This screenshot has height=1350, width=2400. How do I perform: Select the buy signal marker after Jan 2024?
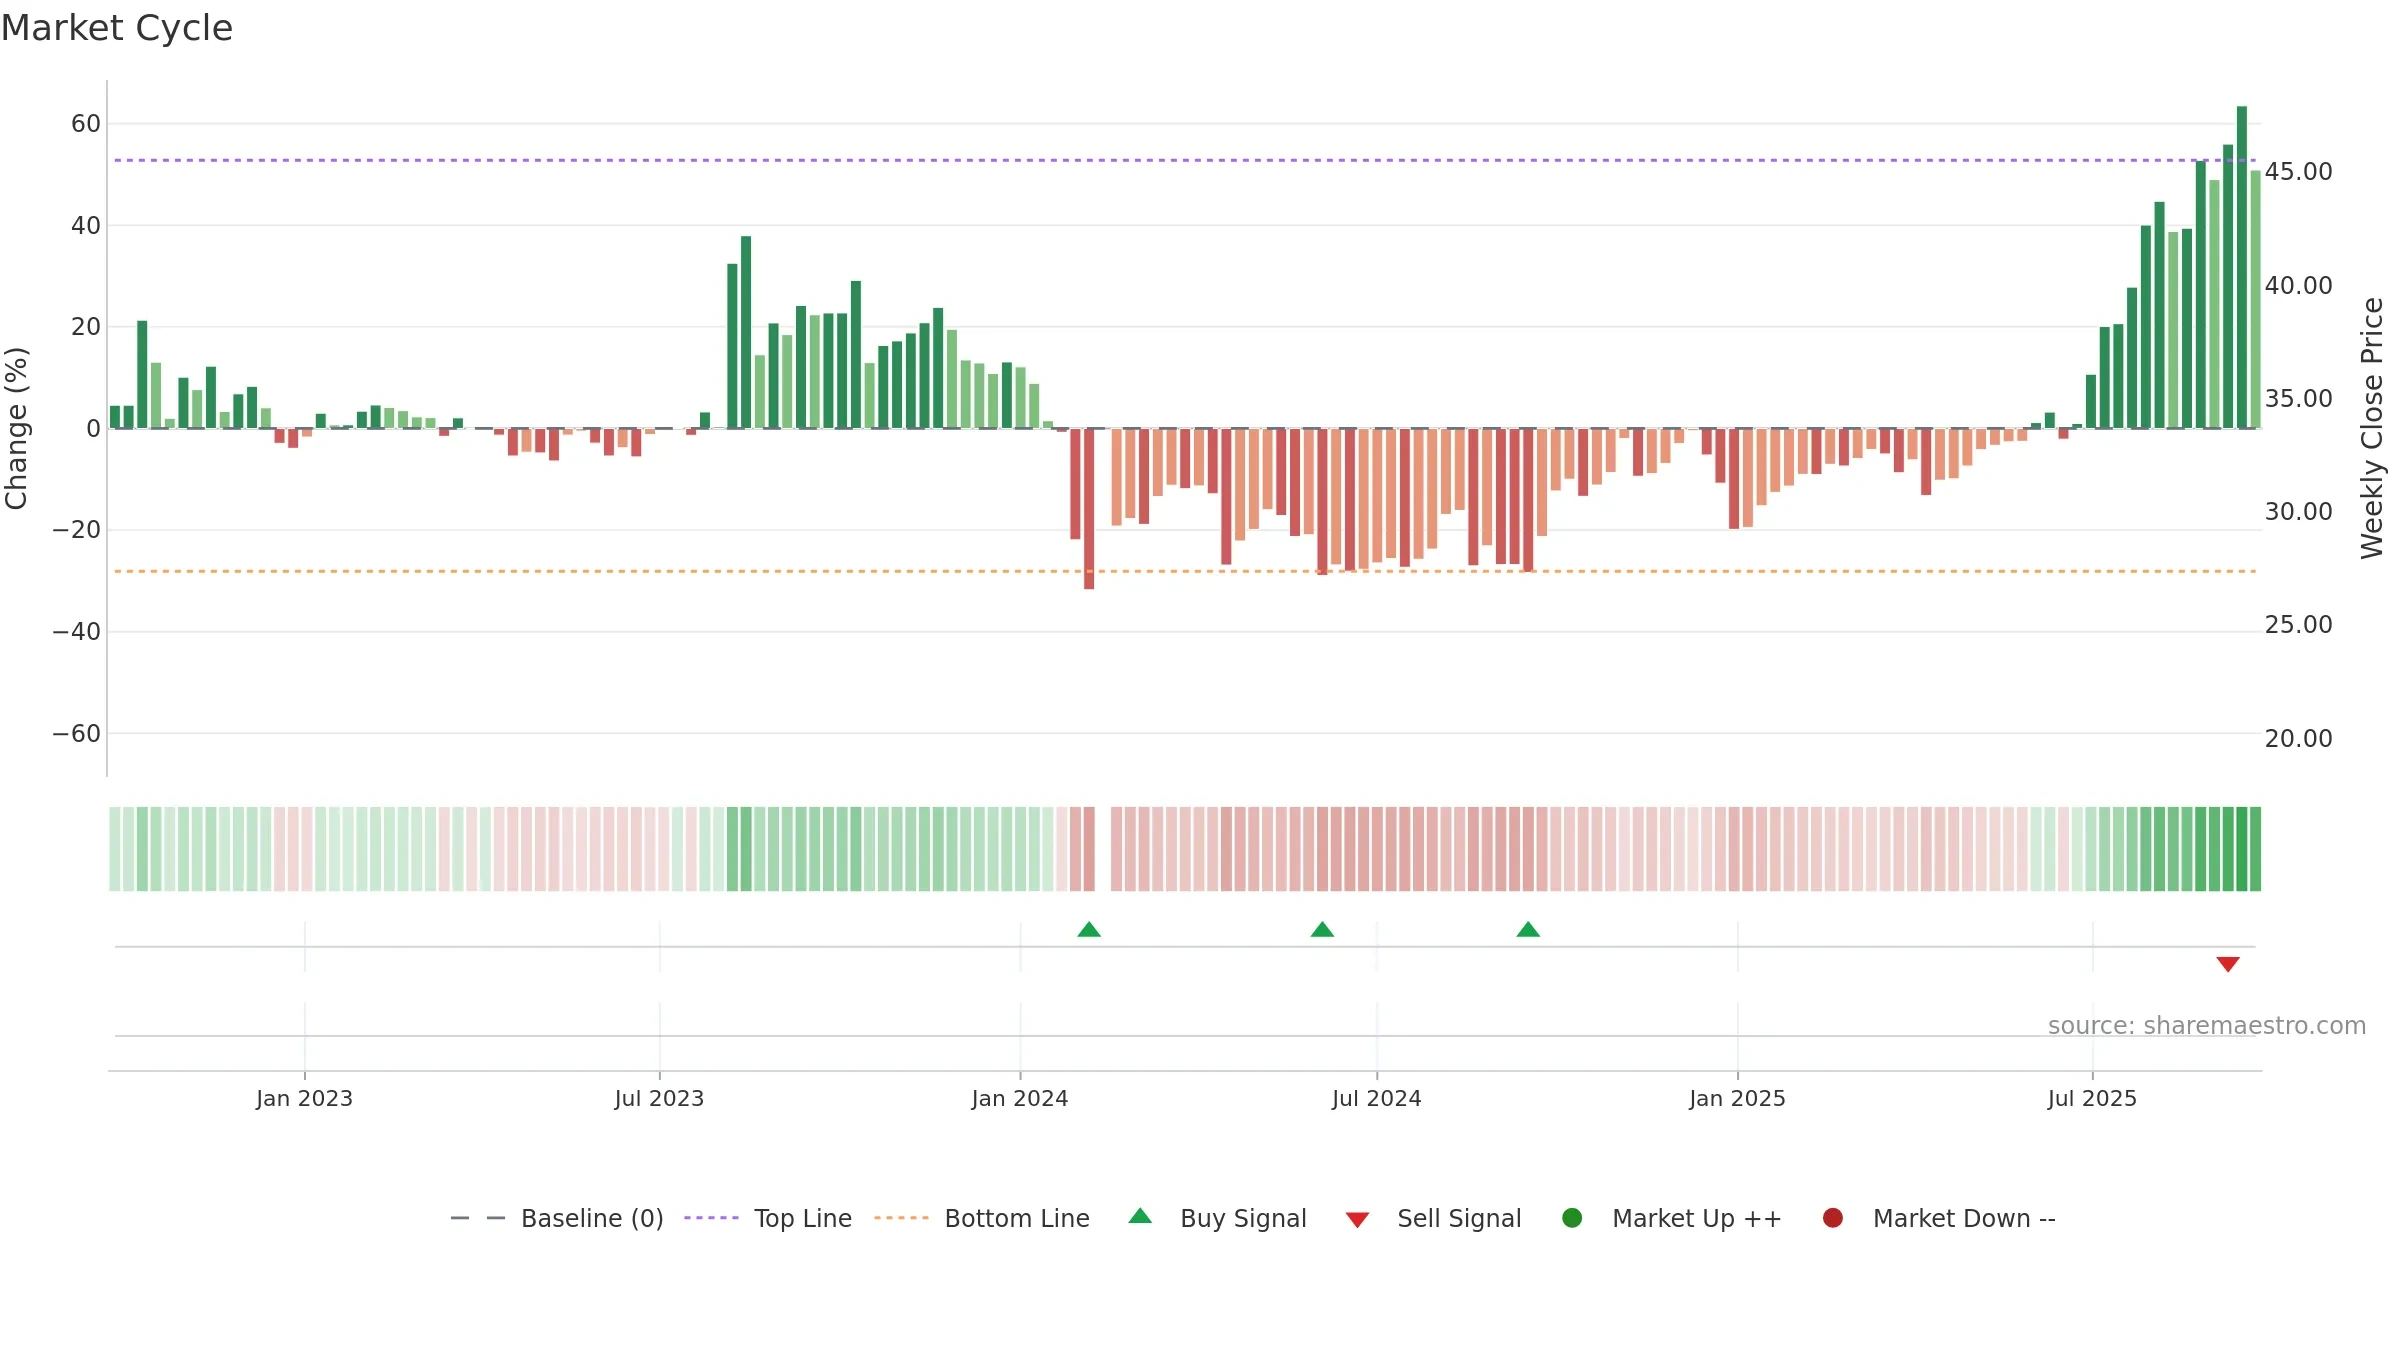click(x=1089, y=930)
